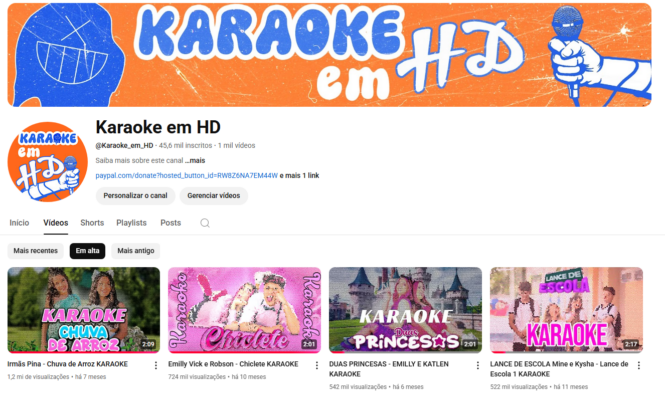
Task: Select the Vídeos tab
Action: pyautogui.click(x=56, y=223)
